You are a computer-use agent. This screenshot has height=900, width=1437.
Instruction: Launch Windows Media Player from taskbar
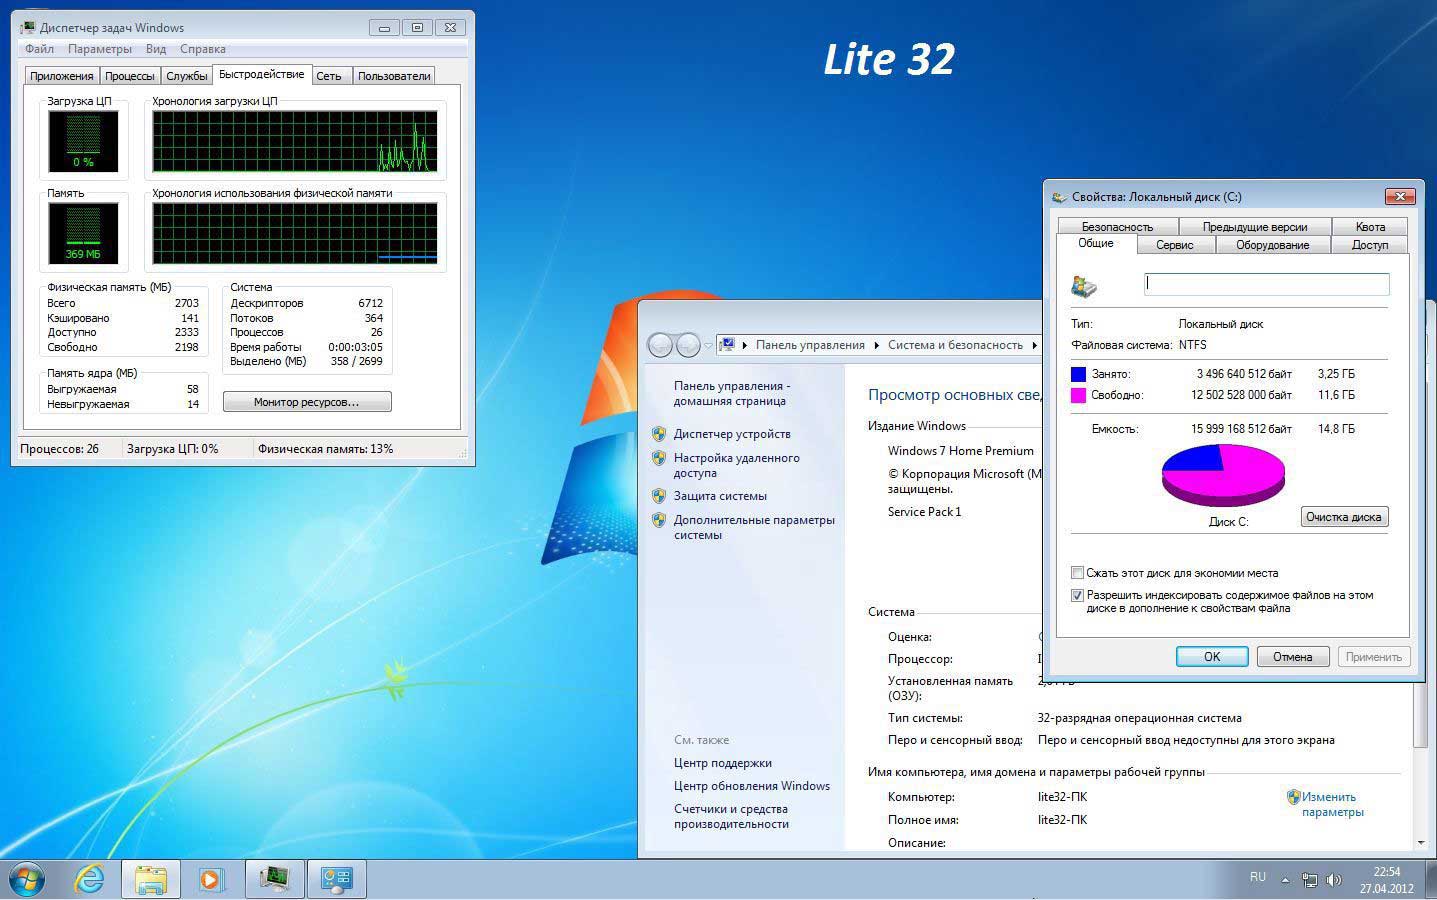[x=211, y=879]
